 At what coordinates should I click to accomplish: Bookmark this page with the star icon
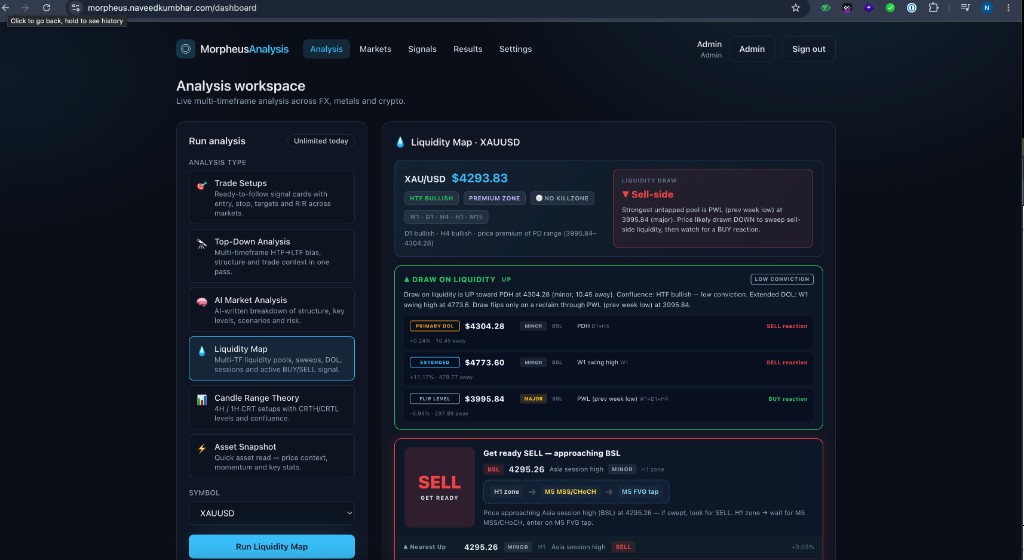[795, 8]
